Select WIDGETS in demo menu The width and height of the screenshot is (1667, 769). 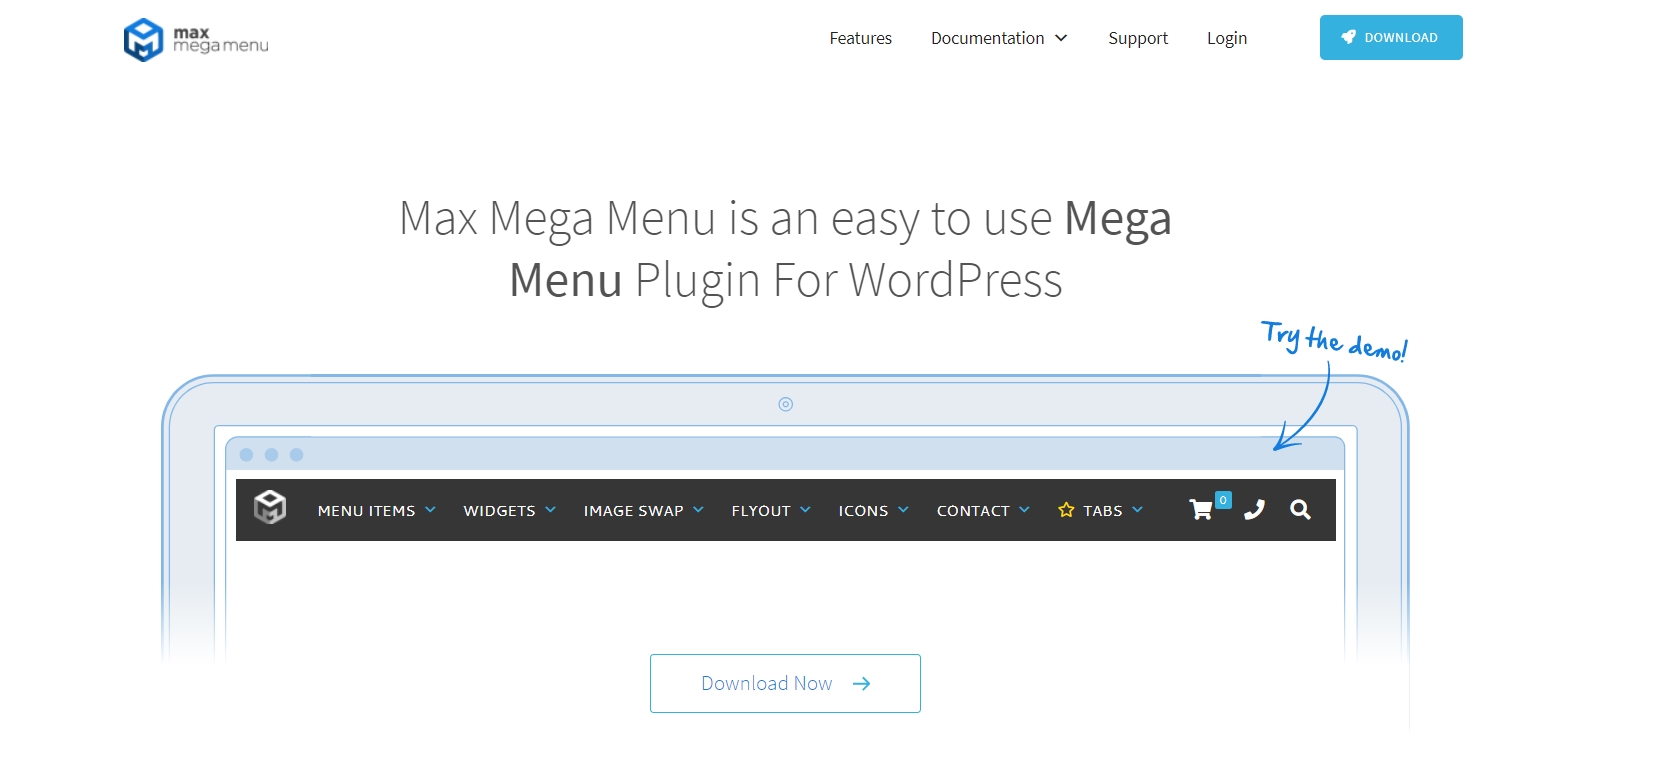coord(499,511)
